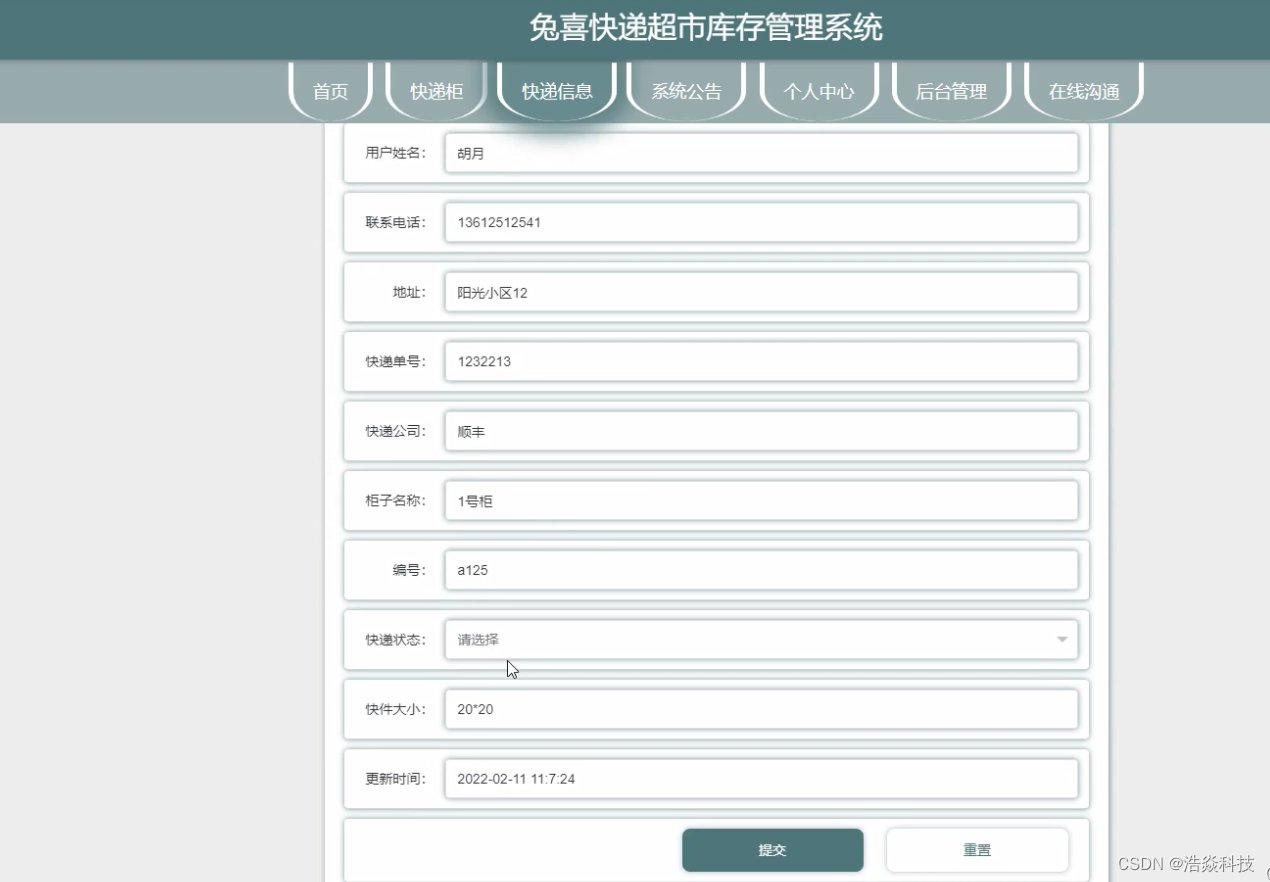The width and height of the screenshot is (1270, 882).
Task: Open the 系统公告 menu item
Action: [x=686, y=91]
